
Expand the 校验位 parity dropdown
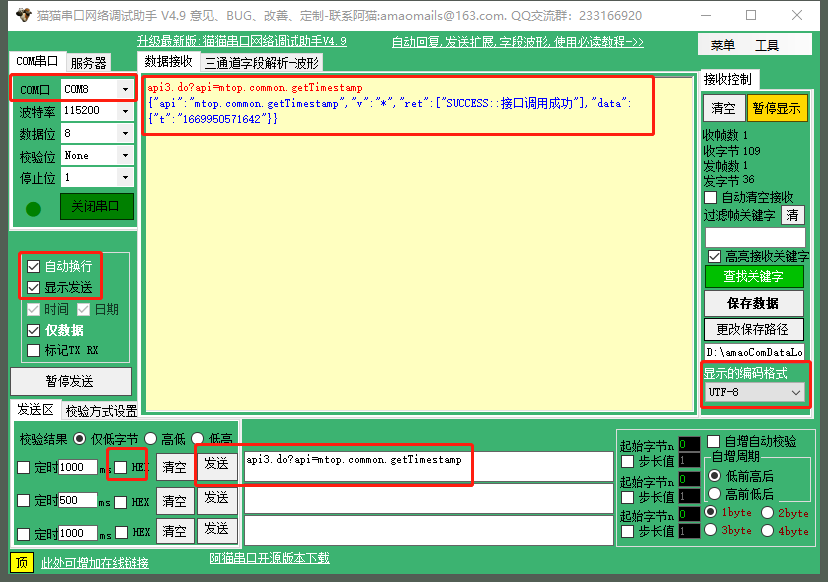click(x=125, y=155)
